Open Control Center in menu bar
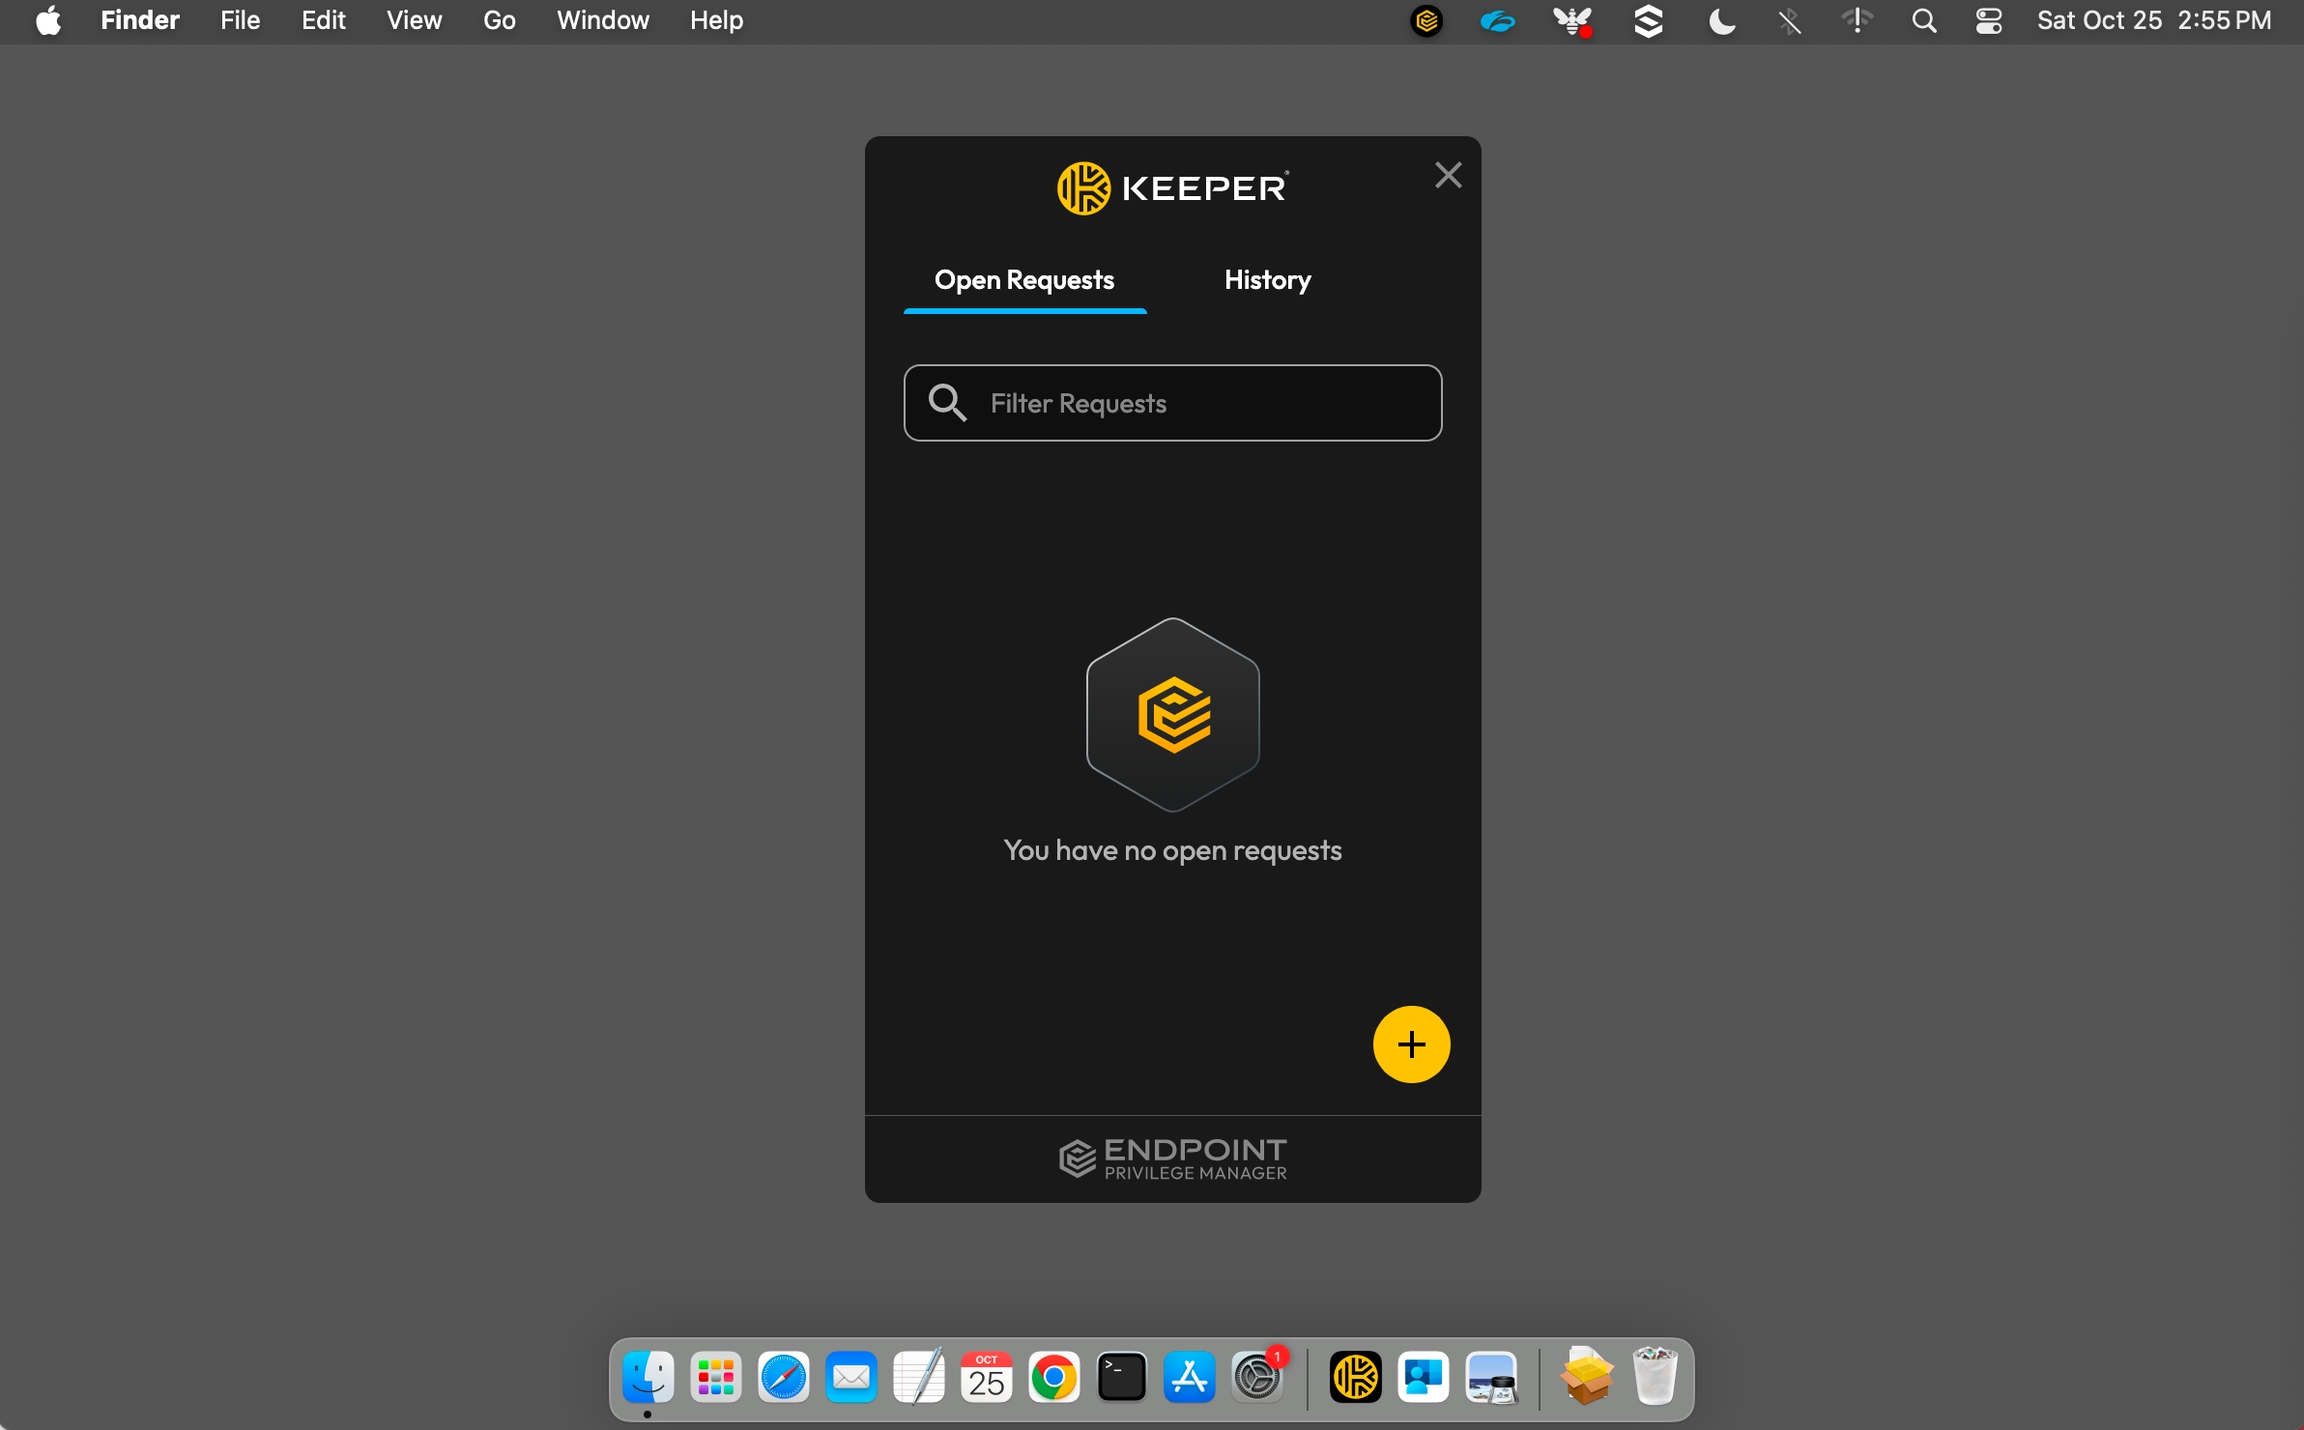2304x1430 pixels. click(x=1988, y=21)
